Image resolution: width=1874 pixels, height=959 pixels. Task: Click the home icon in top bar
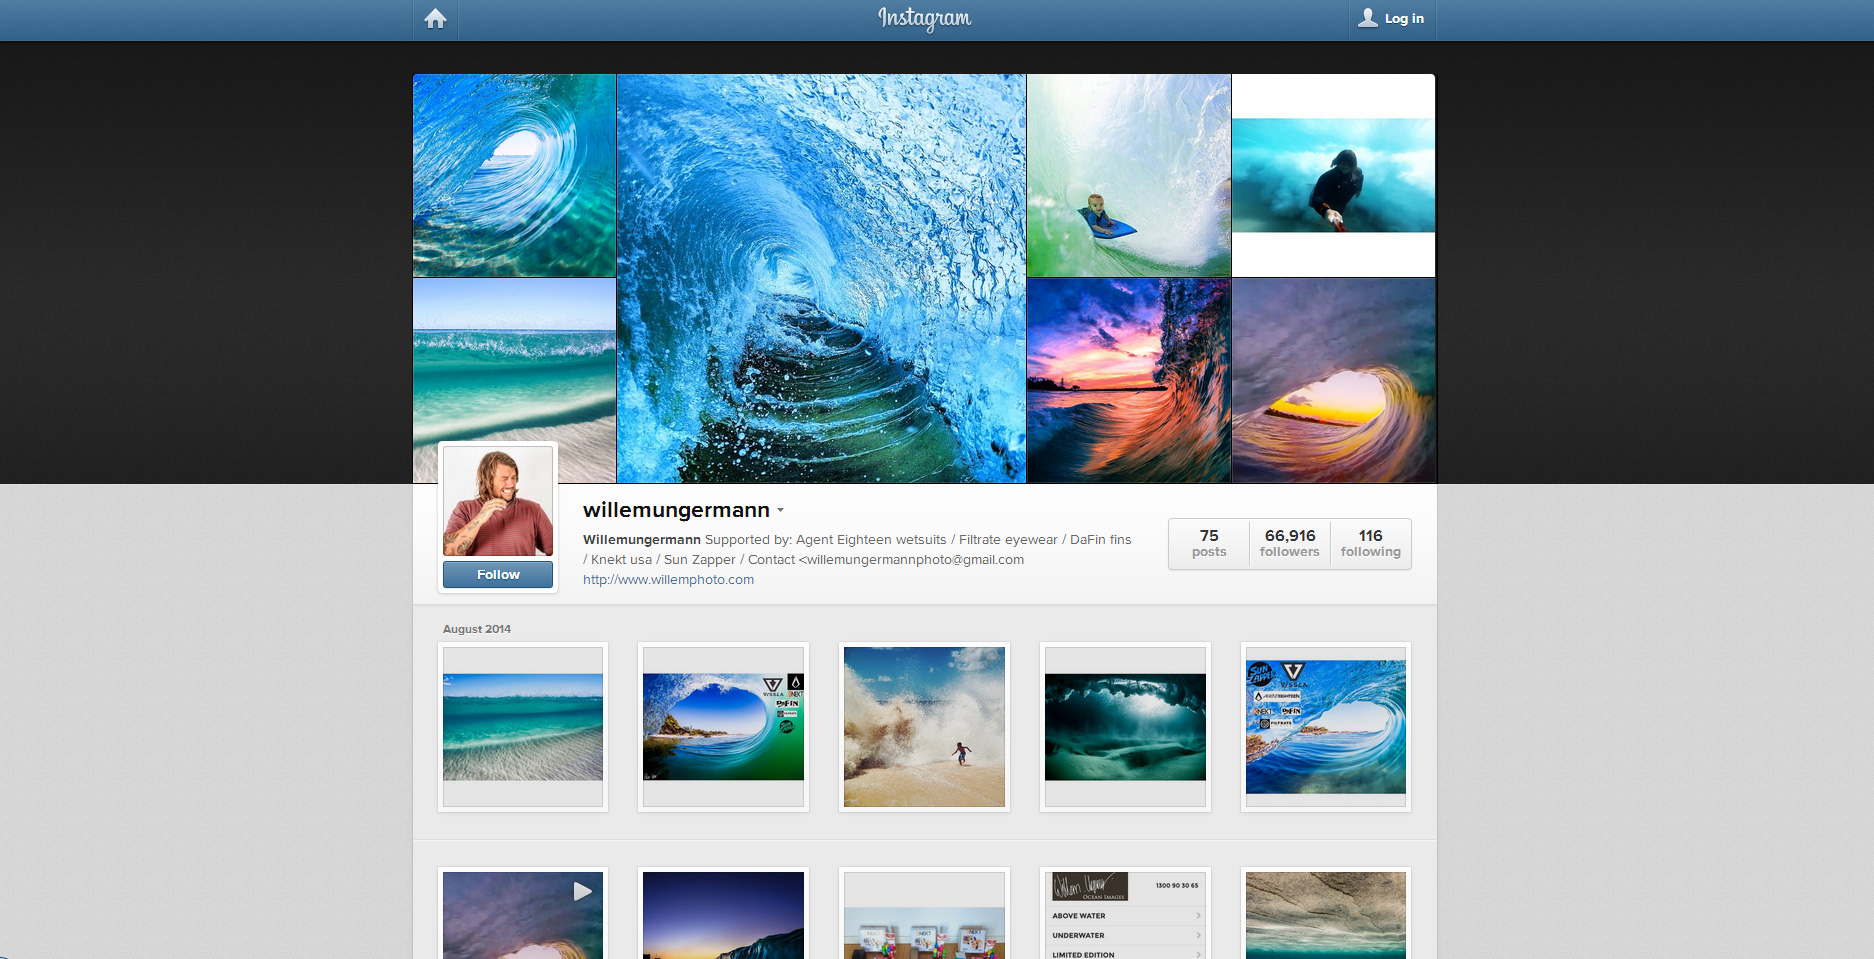(x=435, y=19)
